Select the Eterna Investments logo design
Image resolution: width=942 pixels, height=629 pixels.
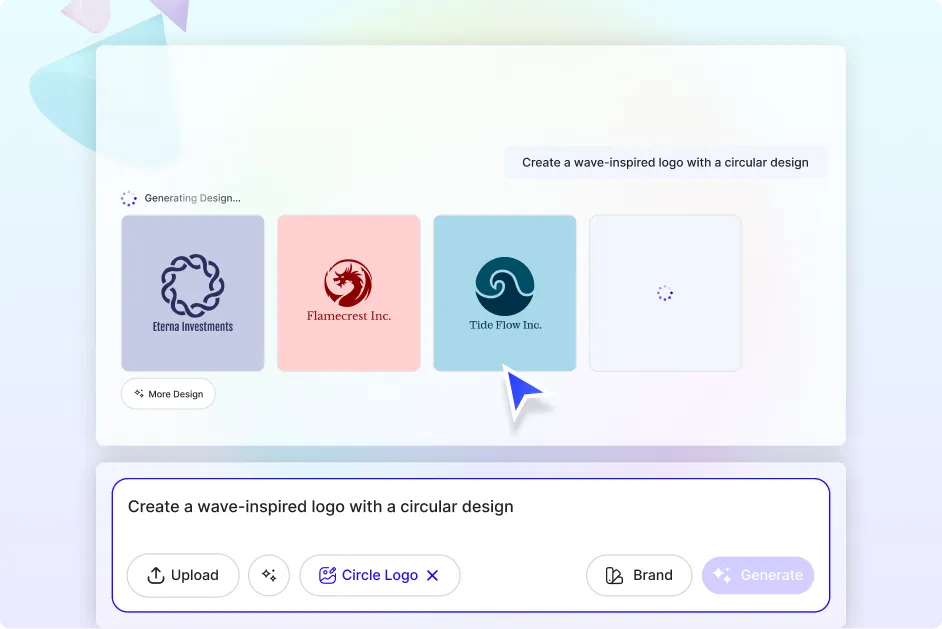tap(192, 292)
